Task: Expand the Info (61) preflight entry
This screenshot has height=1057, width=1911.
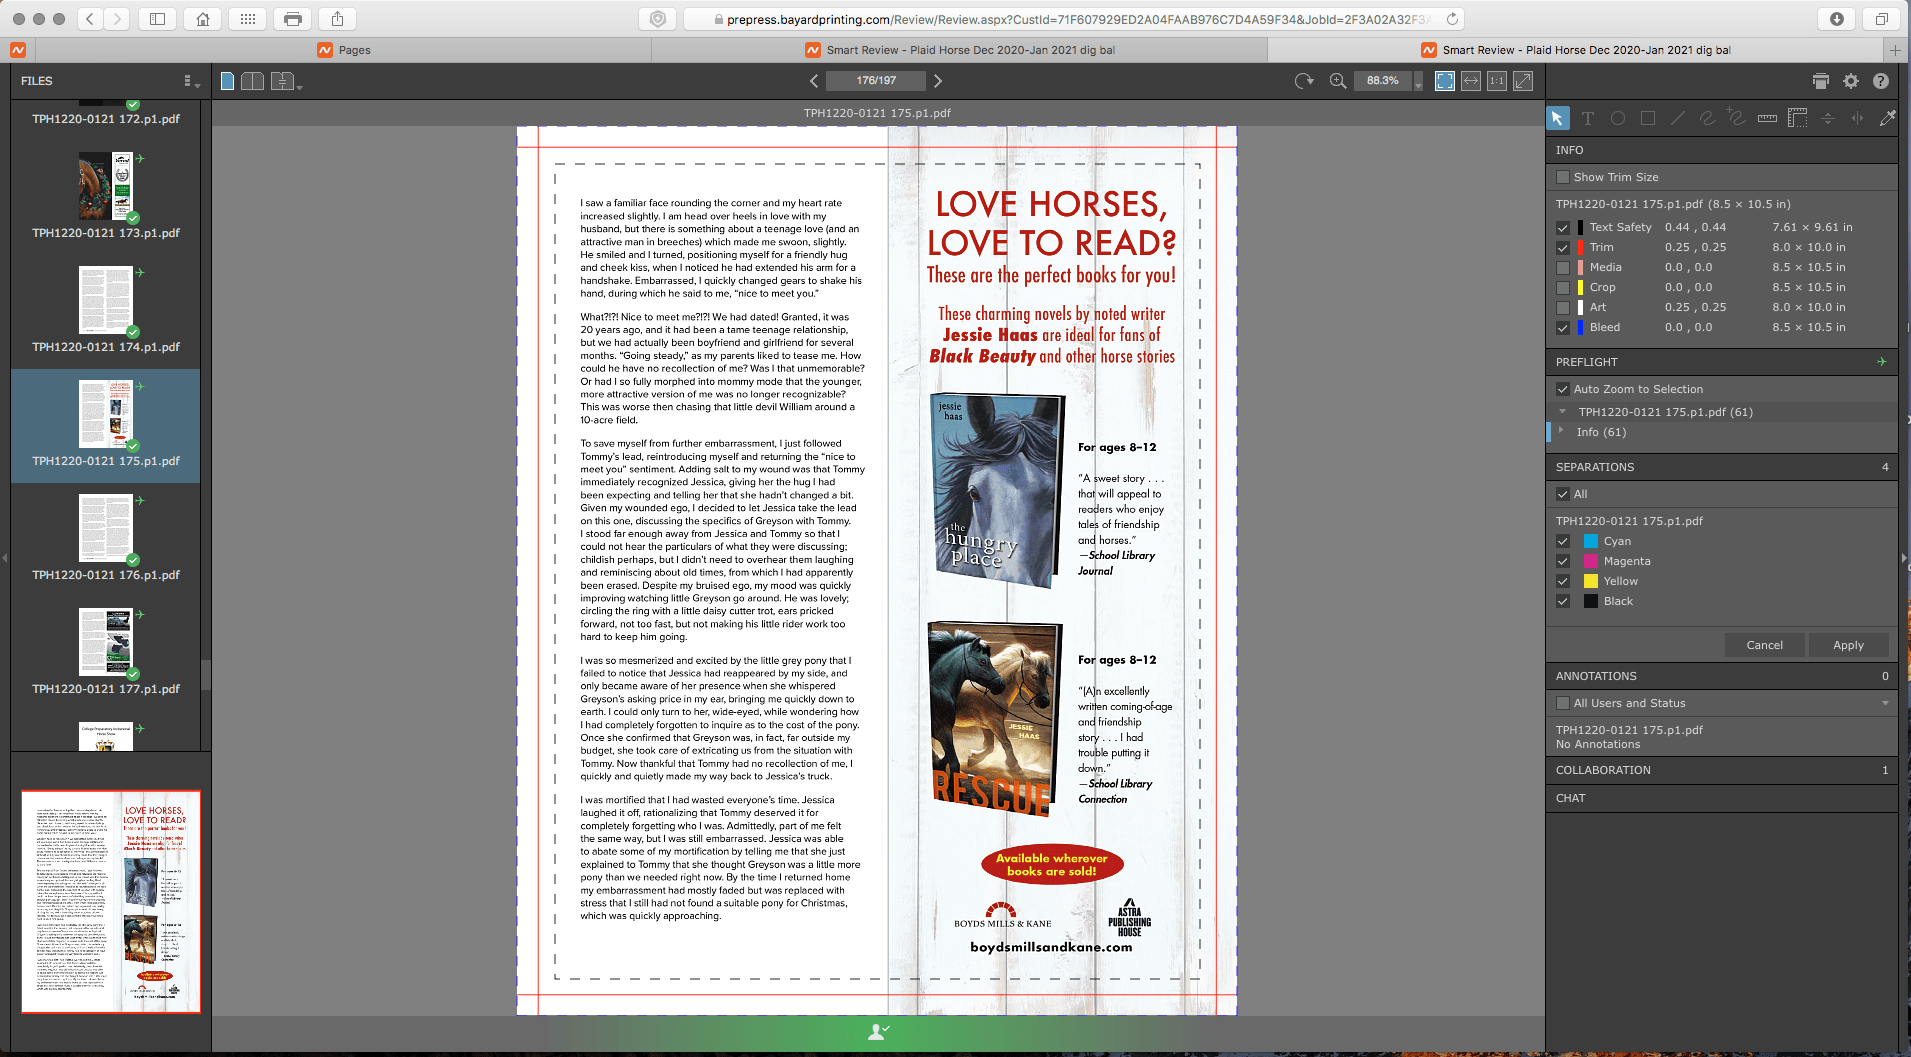Action: [x=1564, y=432]
